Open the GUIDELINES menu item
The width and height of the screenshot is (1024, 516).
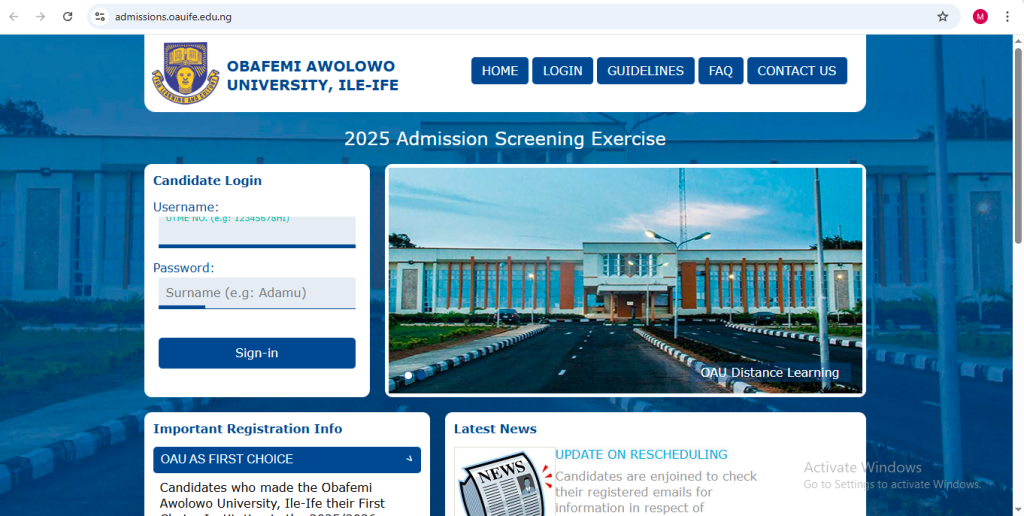(645, 71)
